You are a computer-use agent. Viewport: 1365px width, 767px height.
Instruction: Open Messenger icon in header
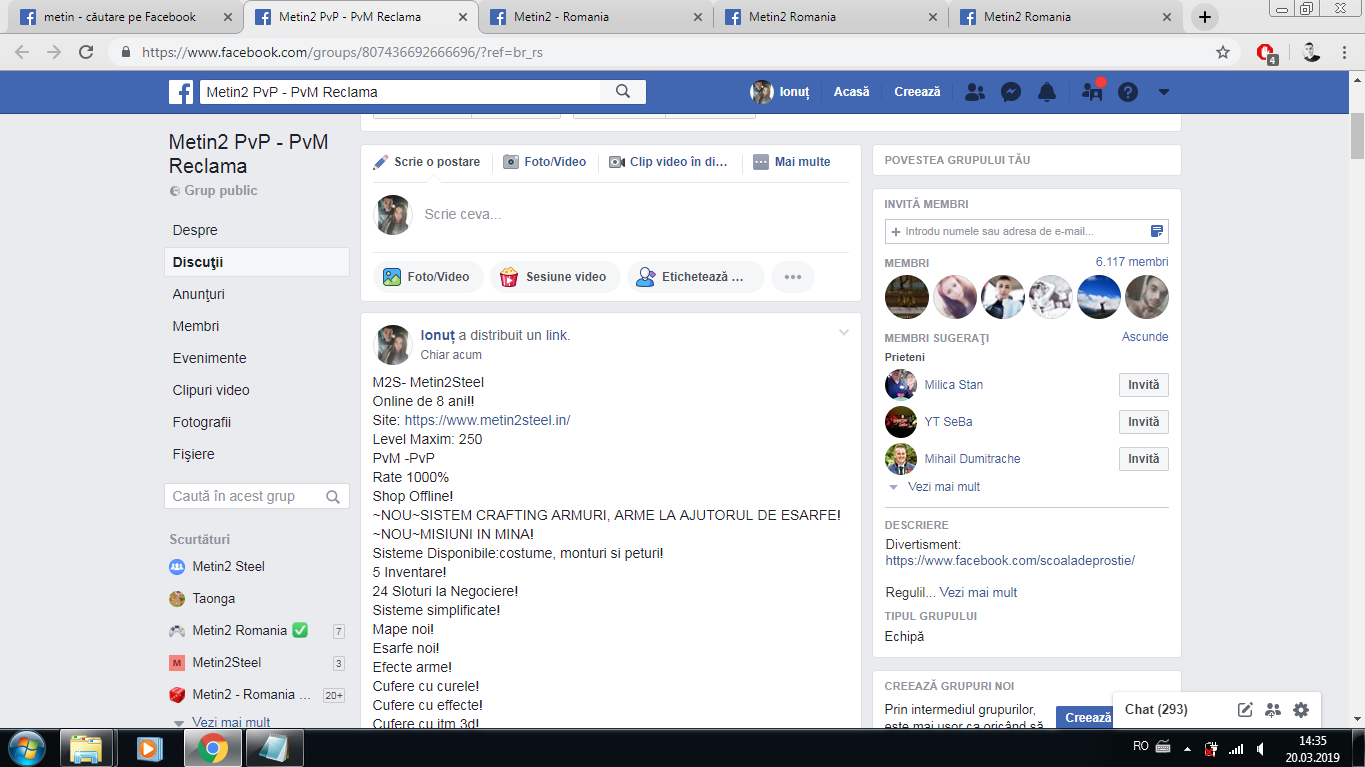click(x=1011, y=92)
